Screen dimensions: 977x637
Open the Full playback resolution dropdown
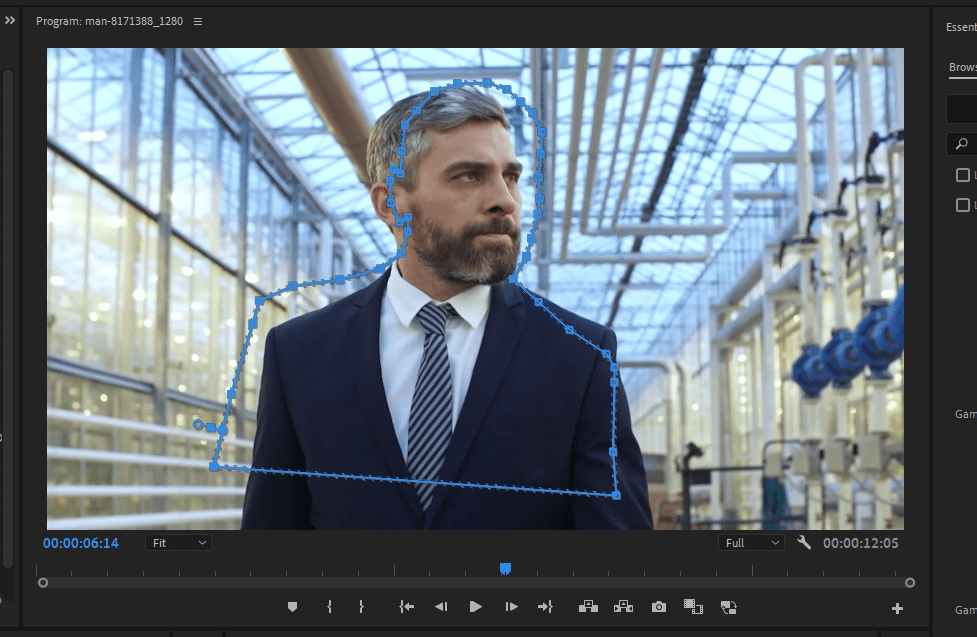750,542
